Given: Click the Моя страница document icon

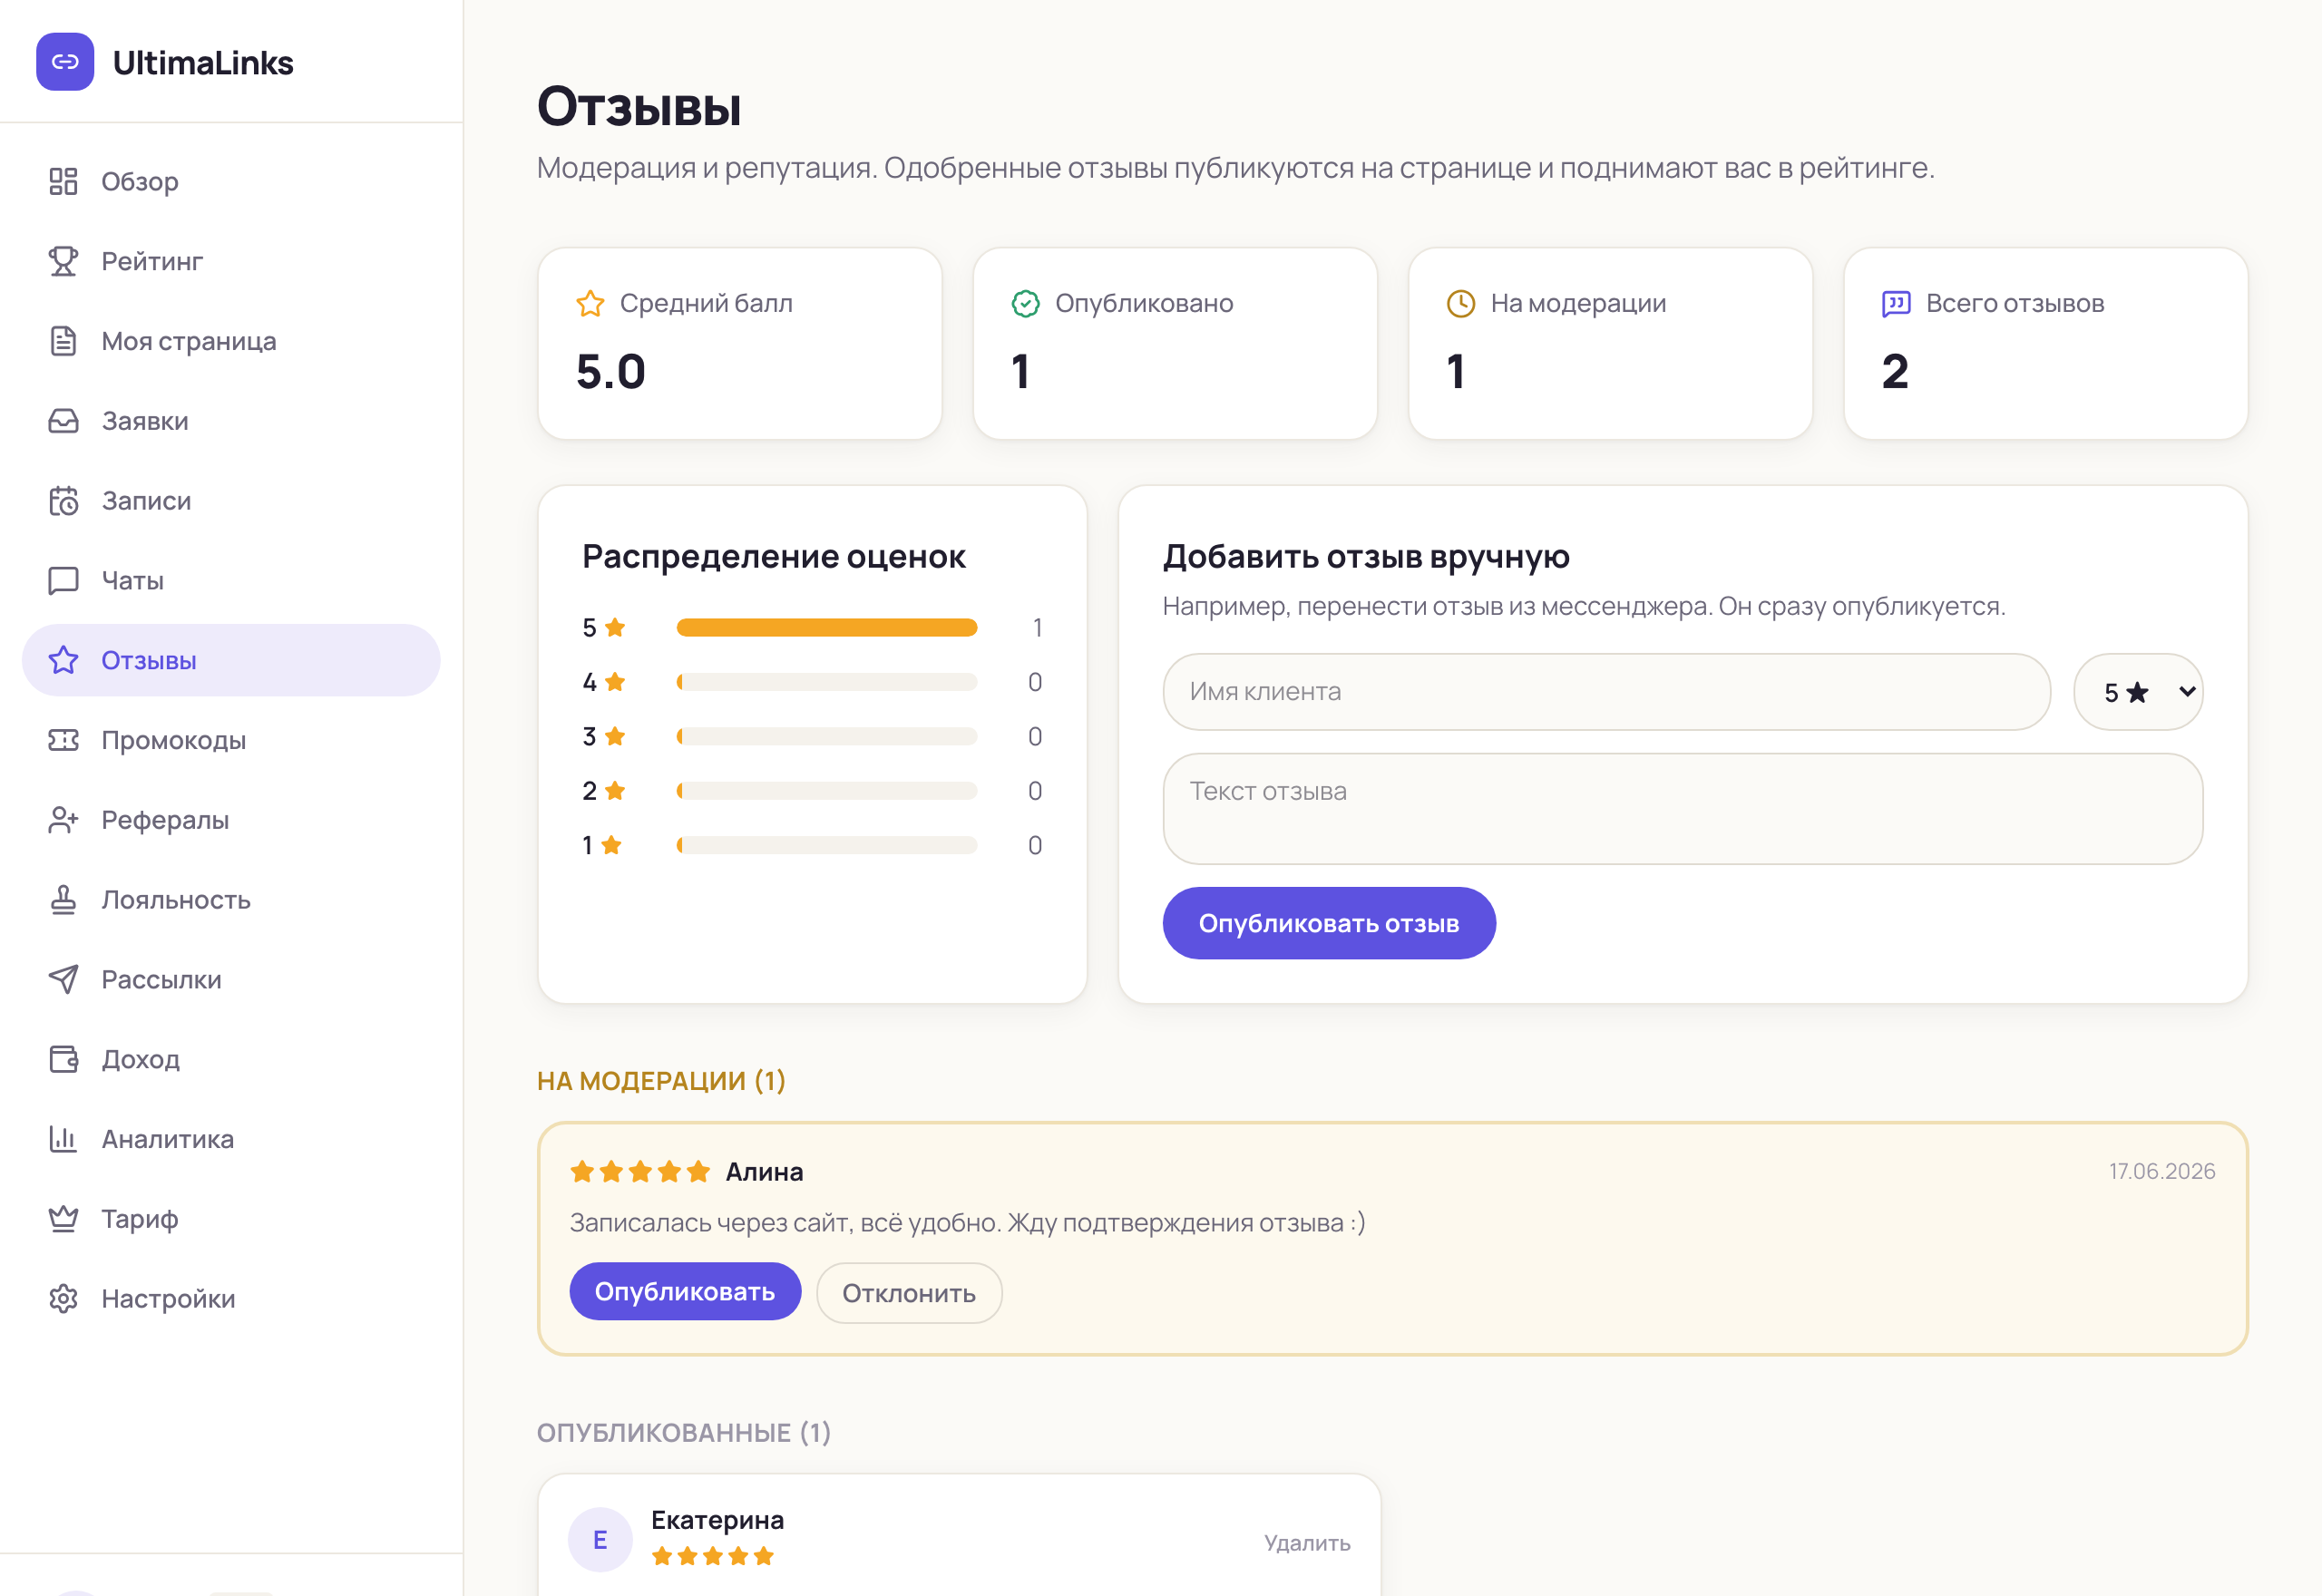Looking at the screenshot, I should (63, 341).
